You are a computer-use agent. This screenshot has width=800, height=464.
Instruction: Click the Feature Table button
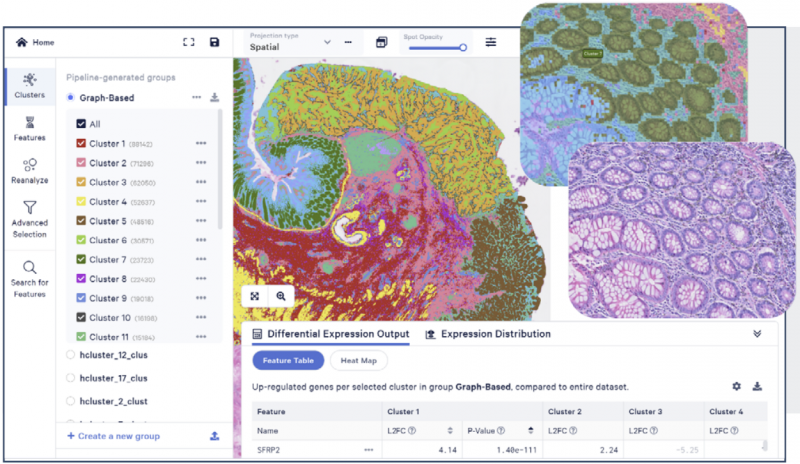click(287, 360)
